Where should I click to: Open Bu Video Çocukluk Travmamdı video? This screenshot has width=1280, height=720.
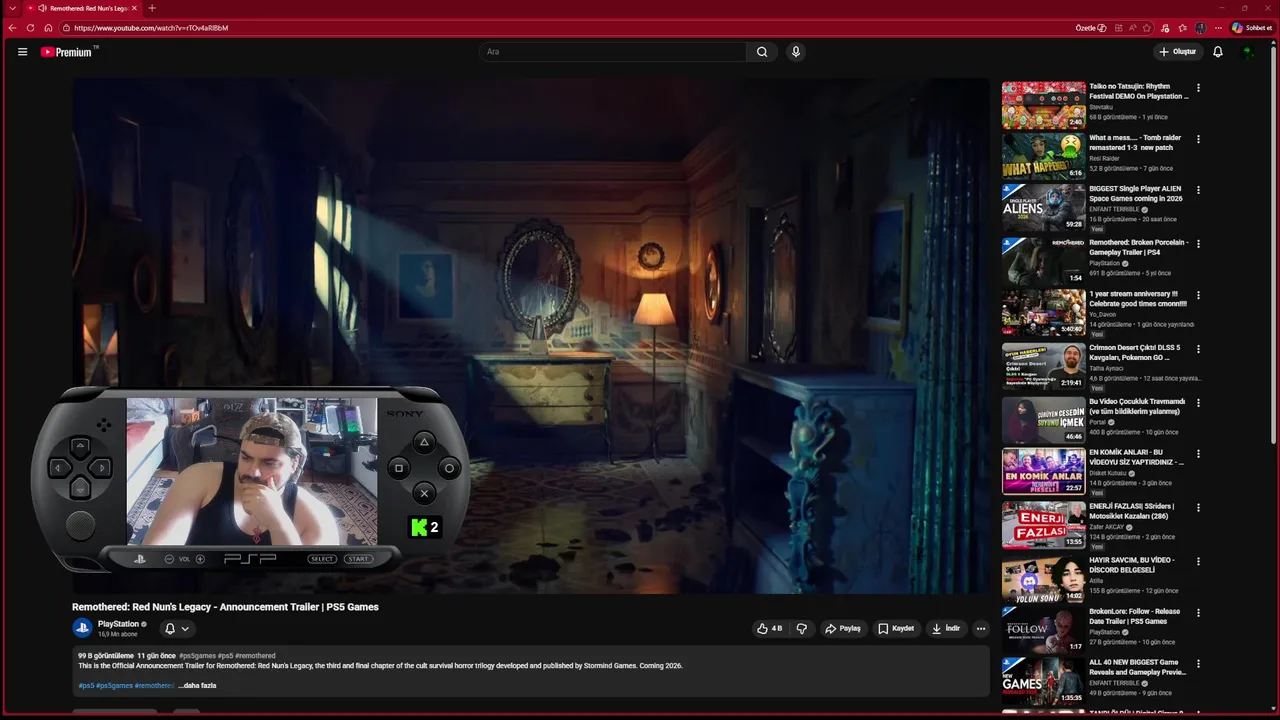point(1137,406)
